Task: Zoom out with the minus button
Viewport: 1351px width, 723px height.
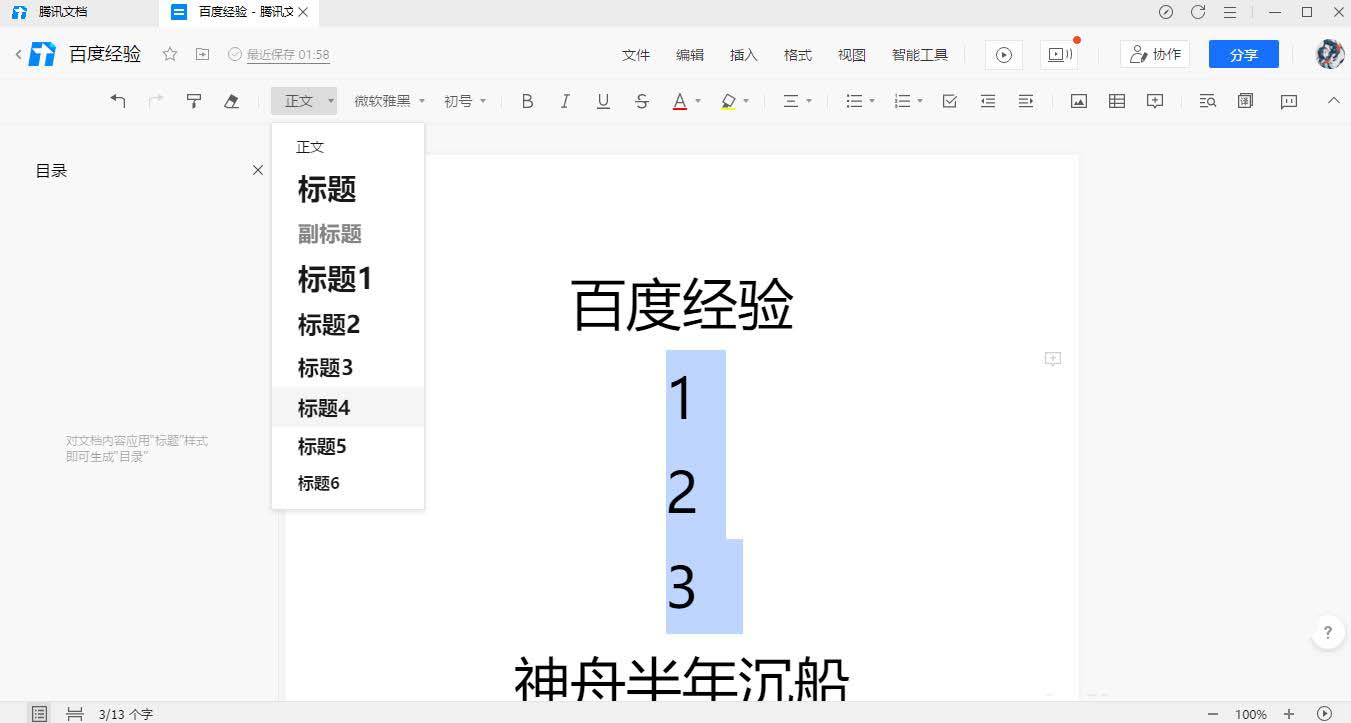Action: (1213, 714)
